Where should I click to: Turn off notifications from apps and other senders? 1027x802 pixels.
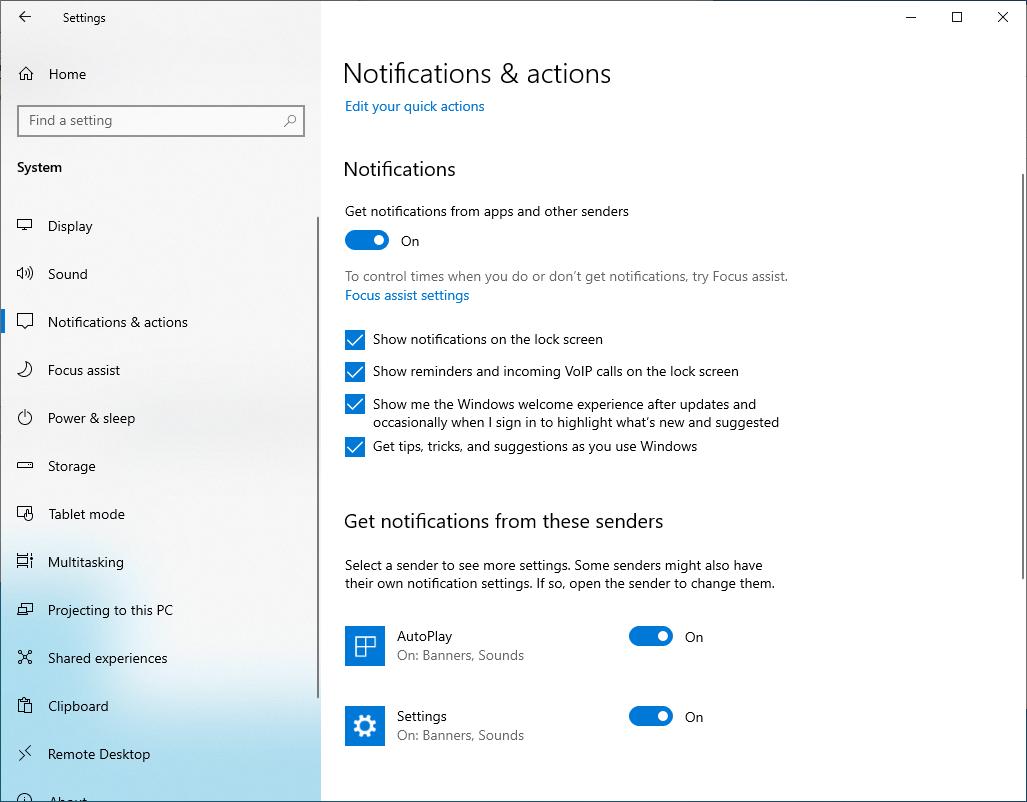366,240
